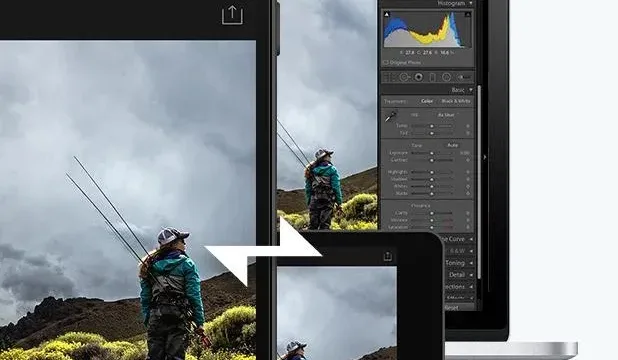Select the Radial Filter tool icon
The width and height of the screenshot is (618, 360).
tap(447, 77)
